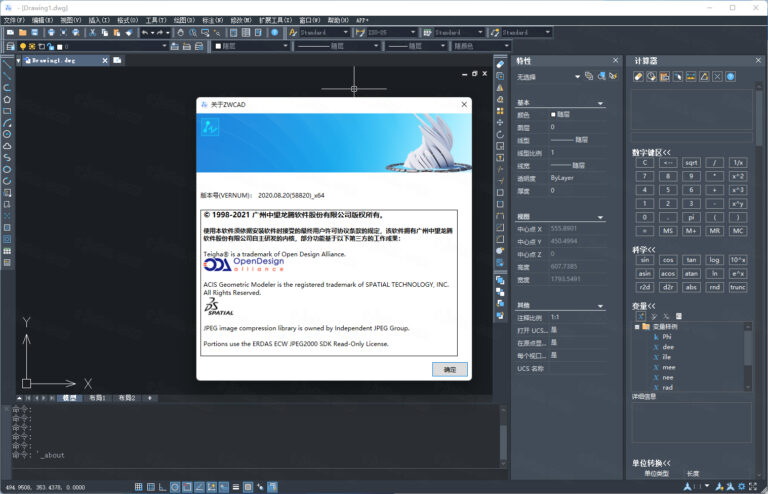Click the Print icon in toolbar
The height and width of the screenshot is (494, 768).
tap(51, 32)
